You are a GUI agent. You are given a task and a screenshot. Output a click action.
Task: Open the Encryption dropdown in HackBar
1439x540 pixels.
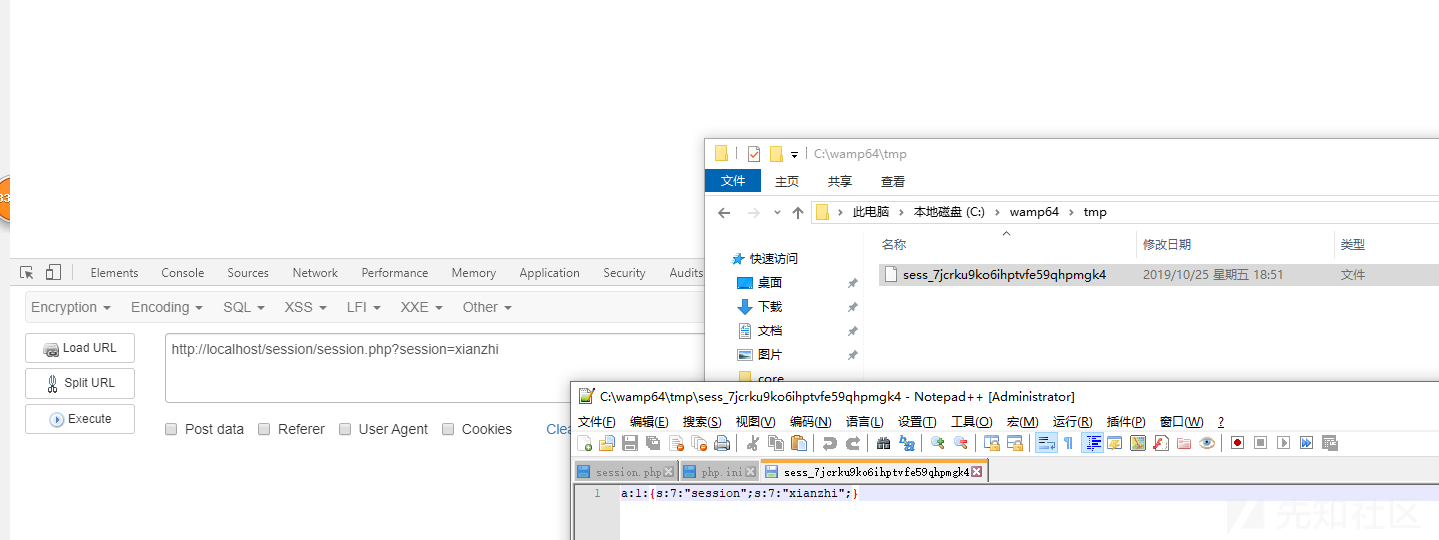70,307
